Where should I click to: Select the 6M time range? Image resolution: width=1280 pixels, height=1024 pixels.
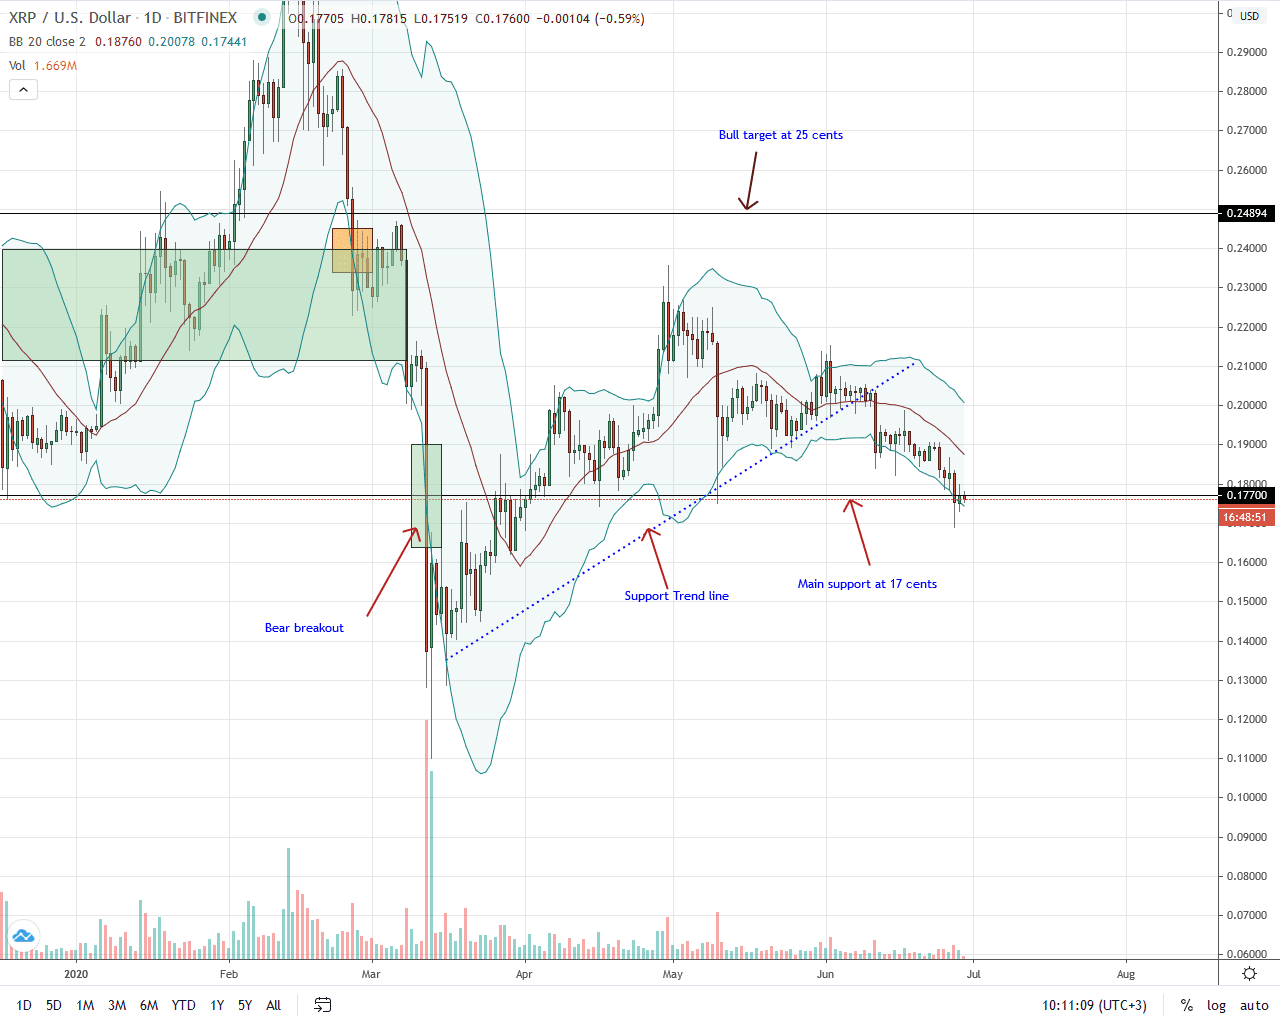coord(149,1005)
